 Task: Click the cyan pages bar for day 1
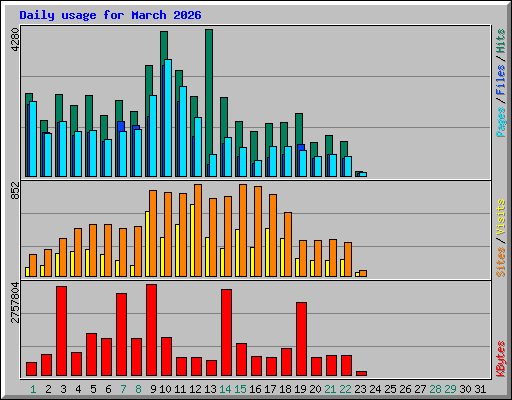click(x=33, y=139)
